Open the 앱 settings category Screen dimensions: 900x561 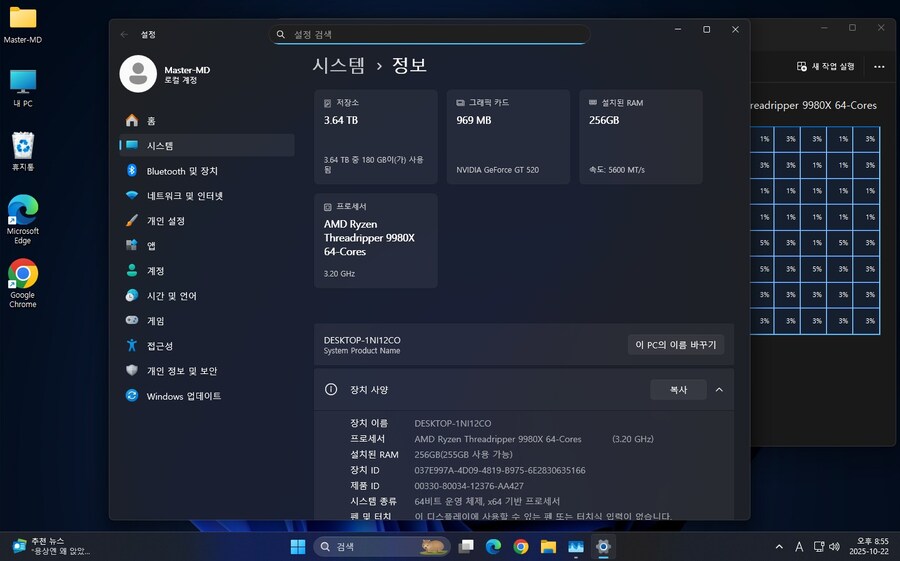207,246
